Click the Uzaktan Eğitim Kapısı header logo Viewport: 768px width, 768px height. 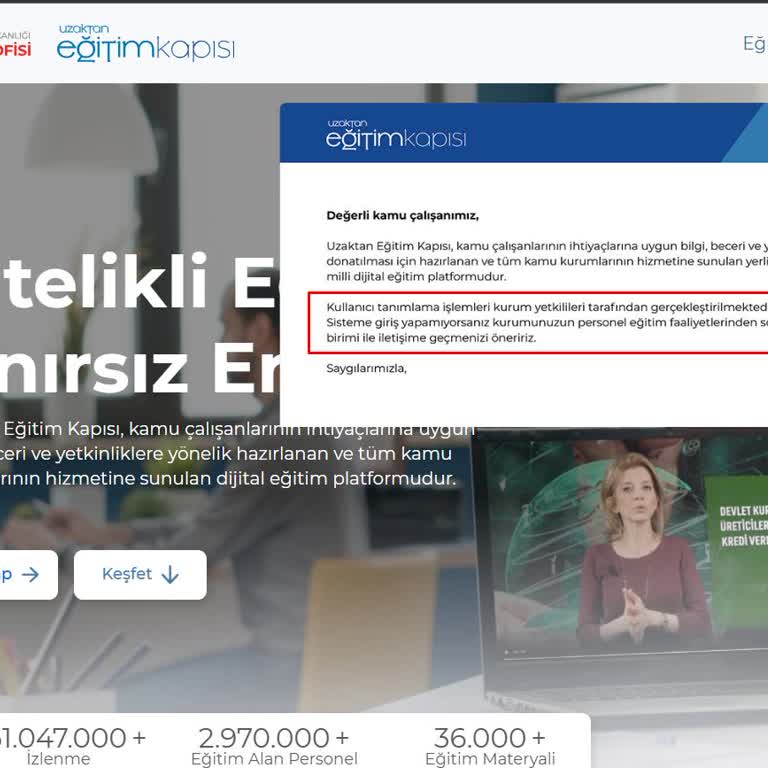click(146, 43)
